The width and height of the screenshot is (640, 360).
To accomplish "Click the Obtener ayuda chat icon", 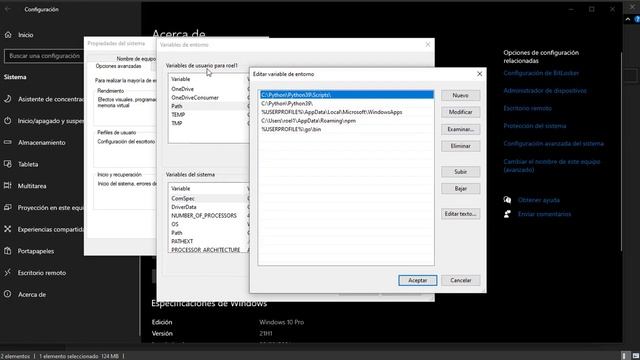I will pos(507,200).
